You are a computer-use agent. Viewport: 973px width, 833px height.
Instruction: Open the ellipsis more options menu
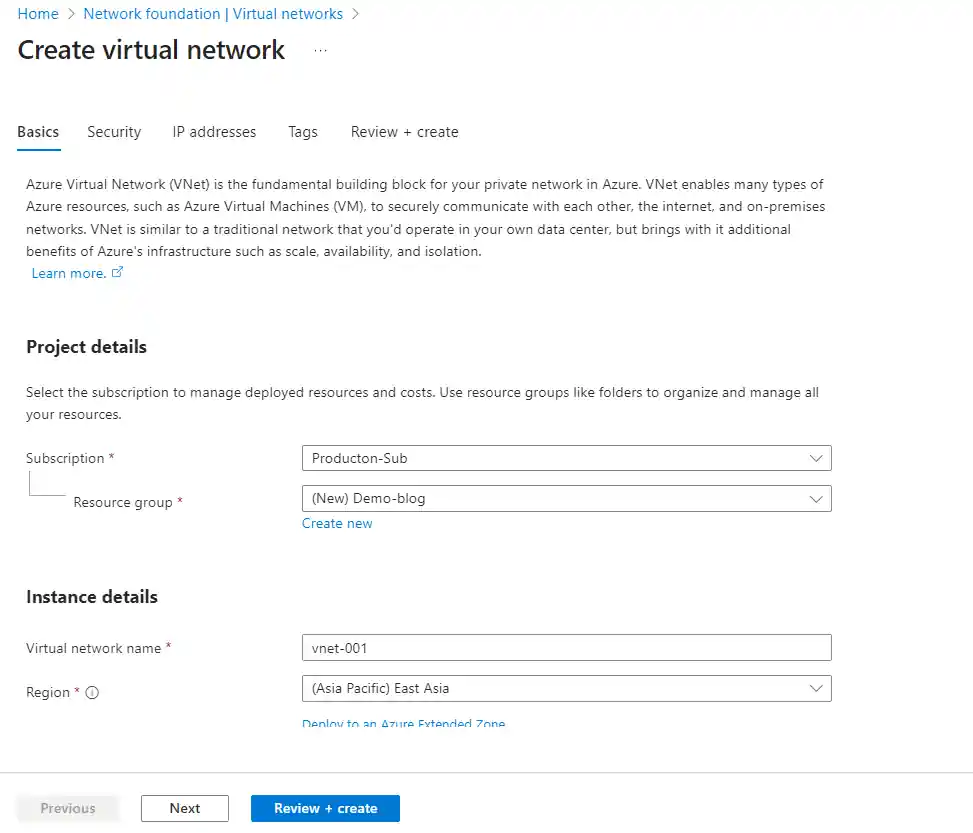click(320, 50)
